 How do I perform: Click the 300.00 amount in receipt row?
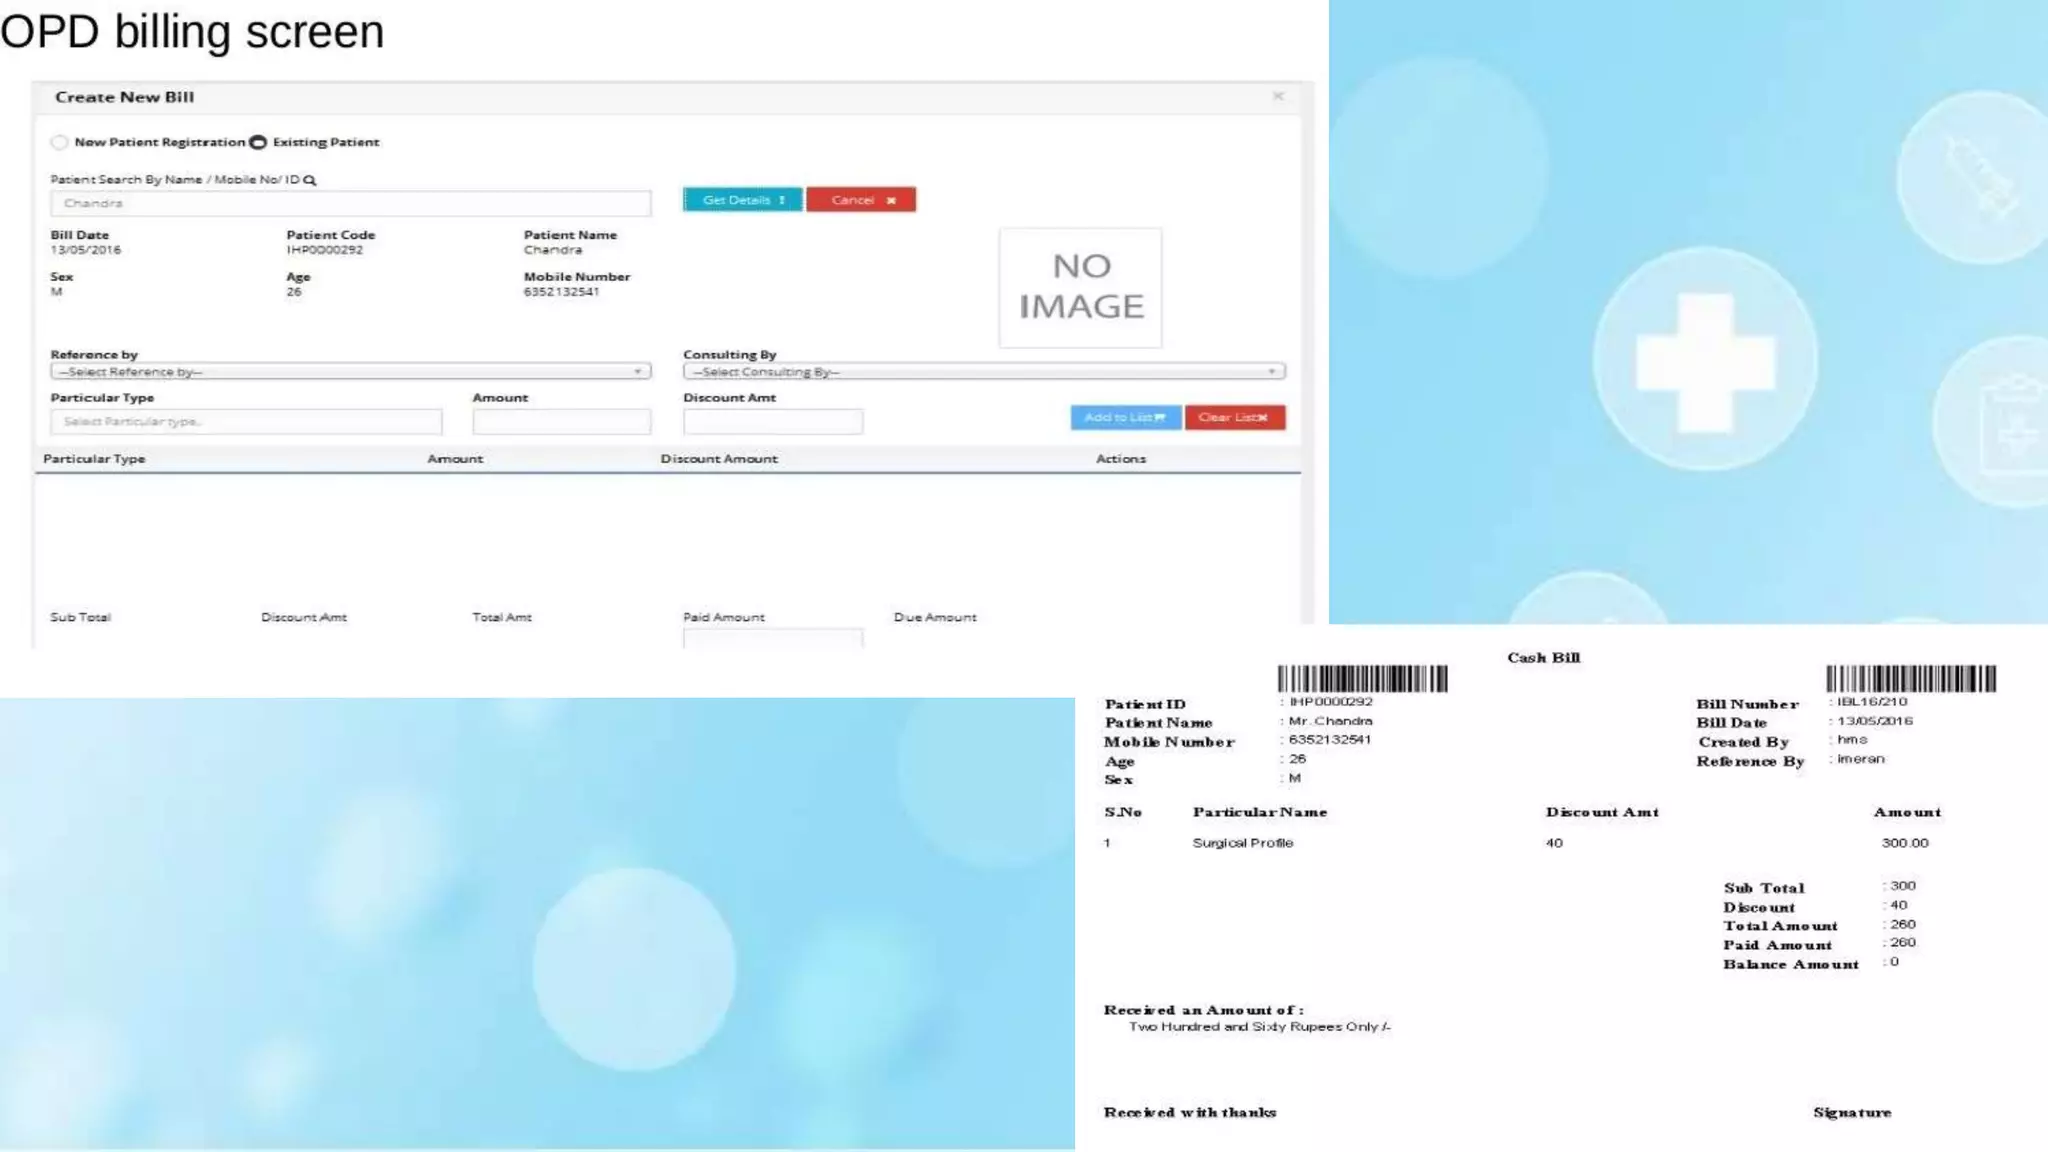click(1905, 843)
